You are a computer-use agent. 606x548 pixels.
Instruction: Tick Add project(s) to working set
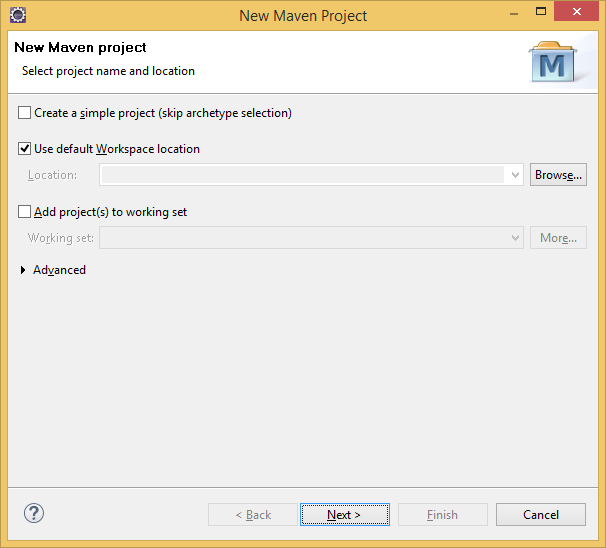click(24, 212)
